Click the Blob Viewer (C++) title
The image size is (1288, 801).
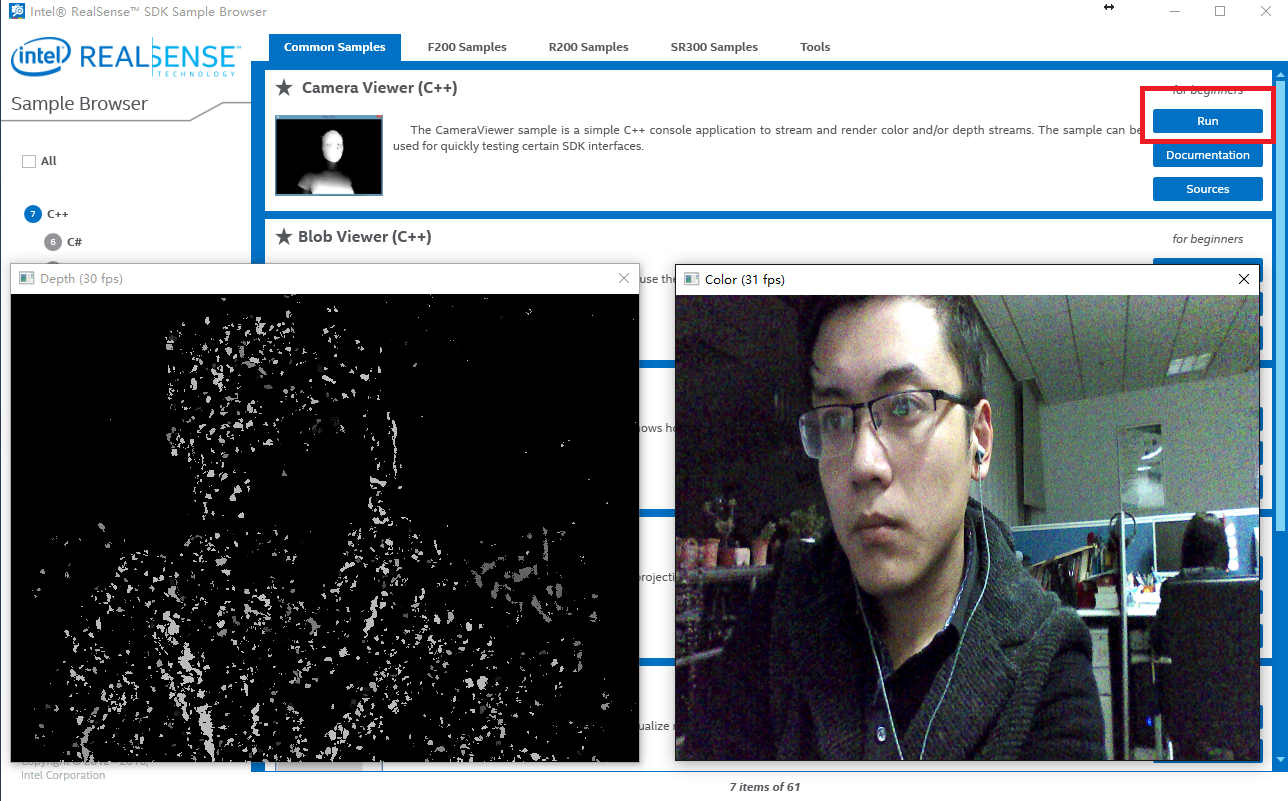(x=365, y=237)
